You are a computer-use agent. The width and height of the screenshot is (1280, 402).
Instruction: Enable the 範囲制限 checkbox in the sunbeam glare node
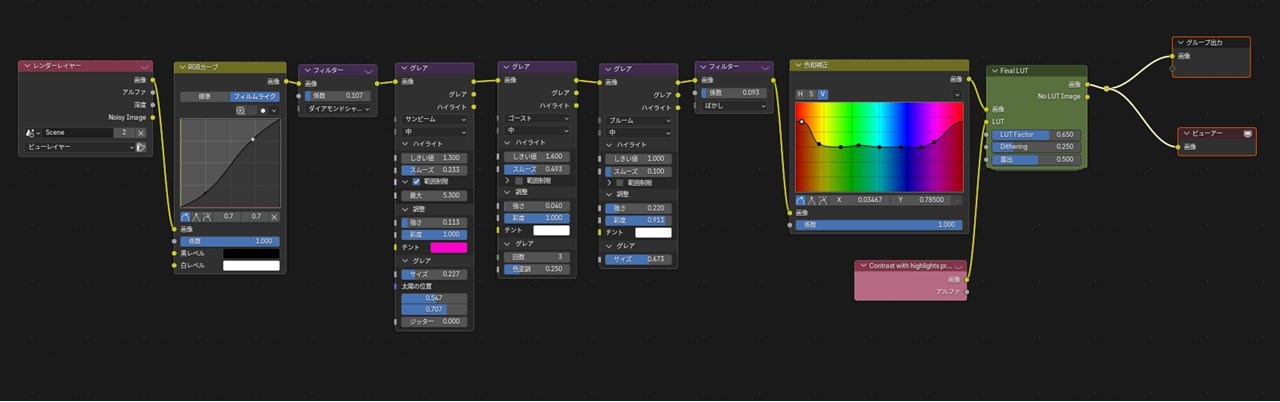pyautogui.click(x=416, y=182)
